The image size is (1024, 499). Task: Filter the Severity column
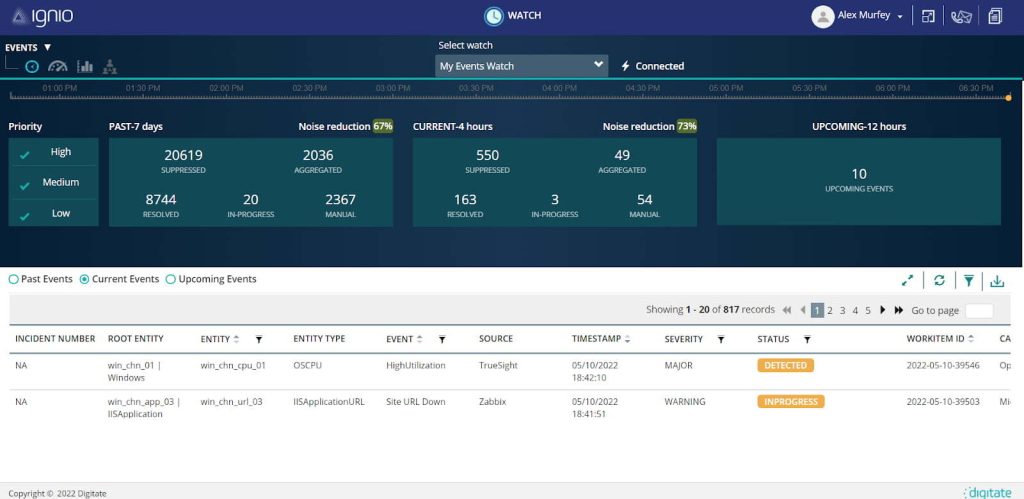point(720,340)
